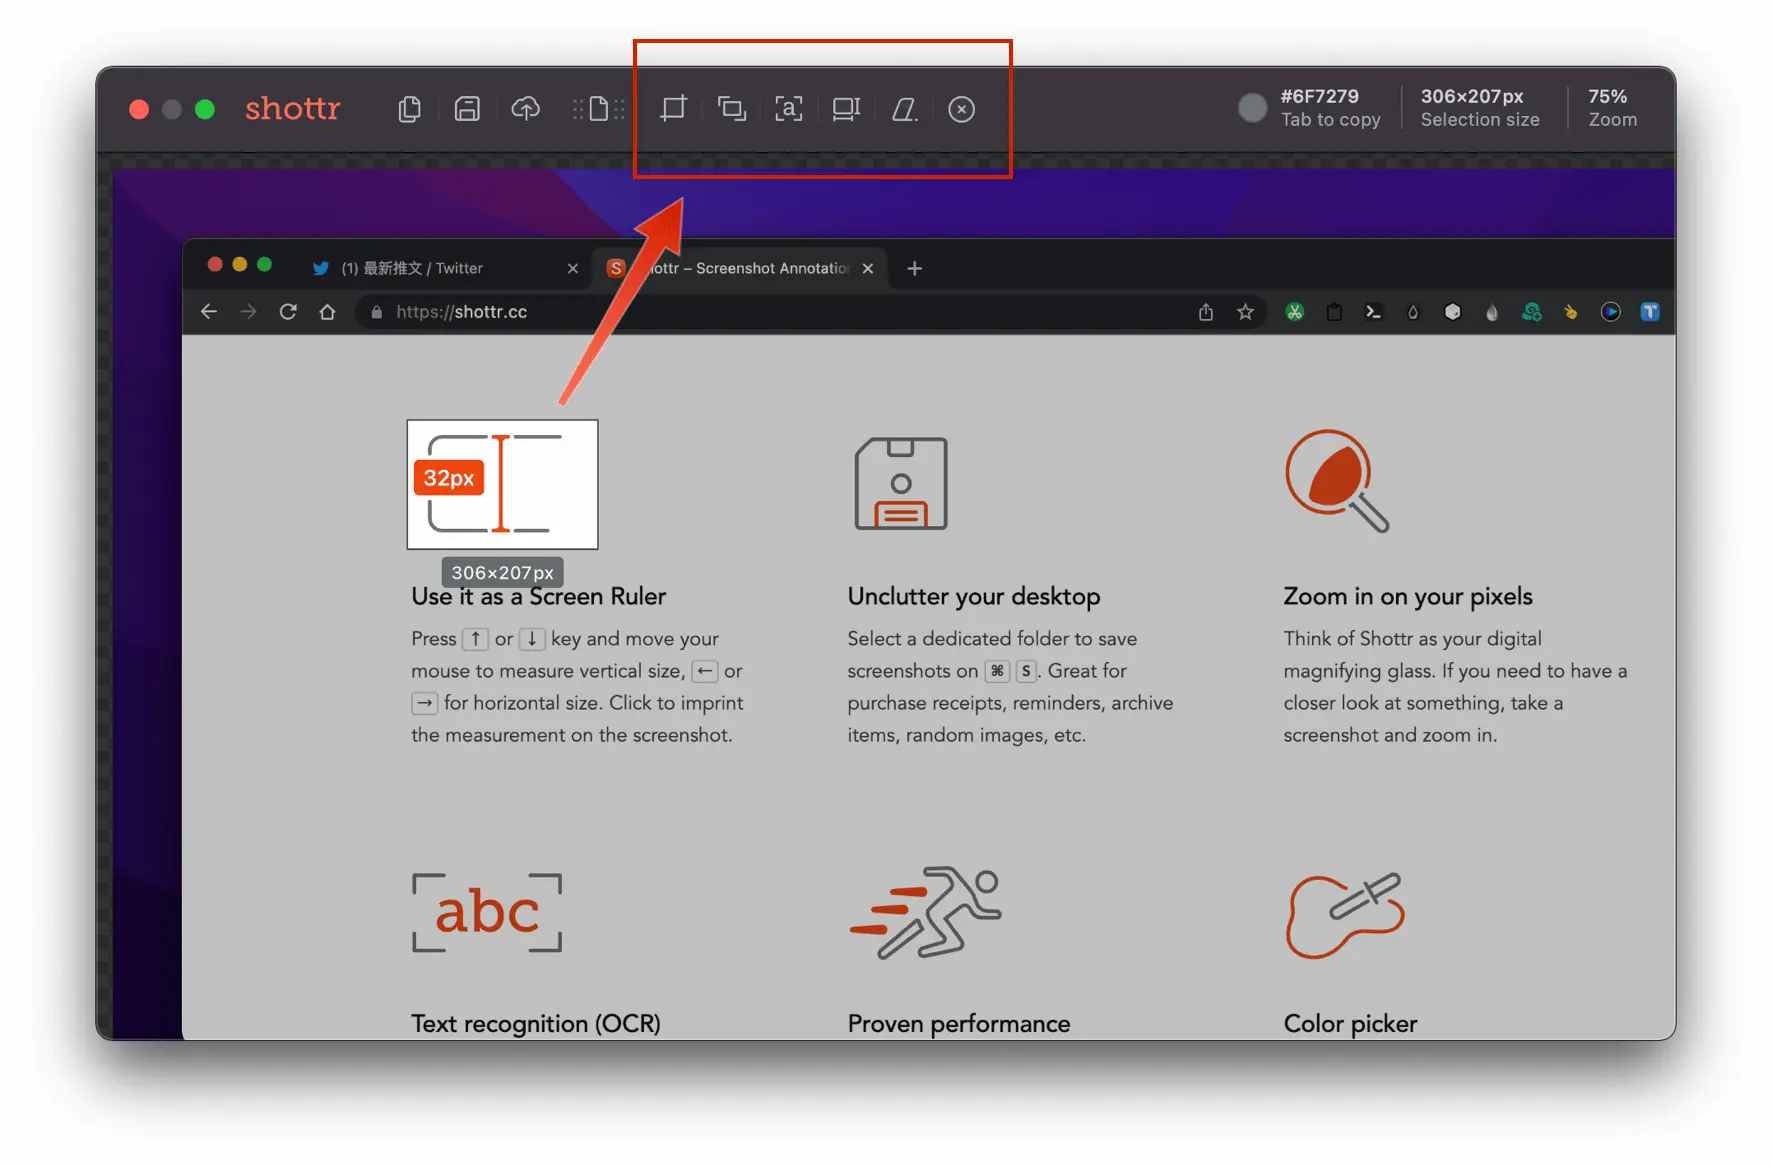Click the browser back arrow
1772x1166 pixels.
[209, 312]
